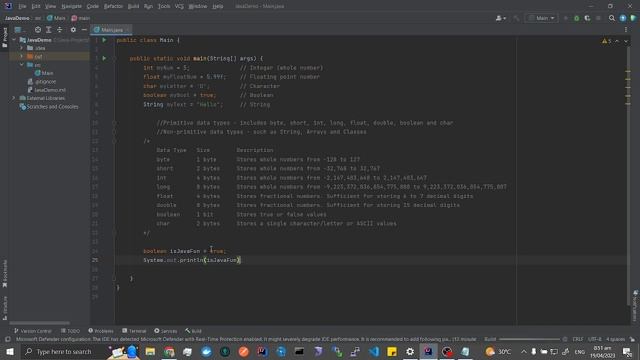Click the Run toolbar play icon
640x360 pixels.
[x=566, y=18]
